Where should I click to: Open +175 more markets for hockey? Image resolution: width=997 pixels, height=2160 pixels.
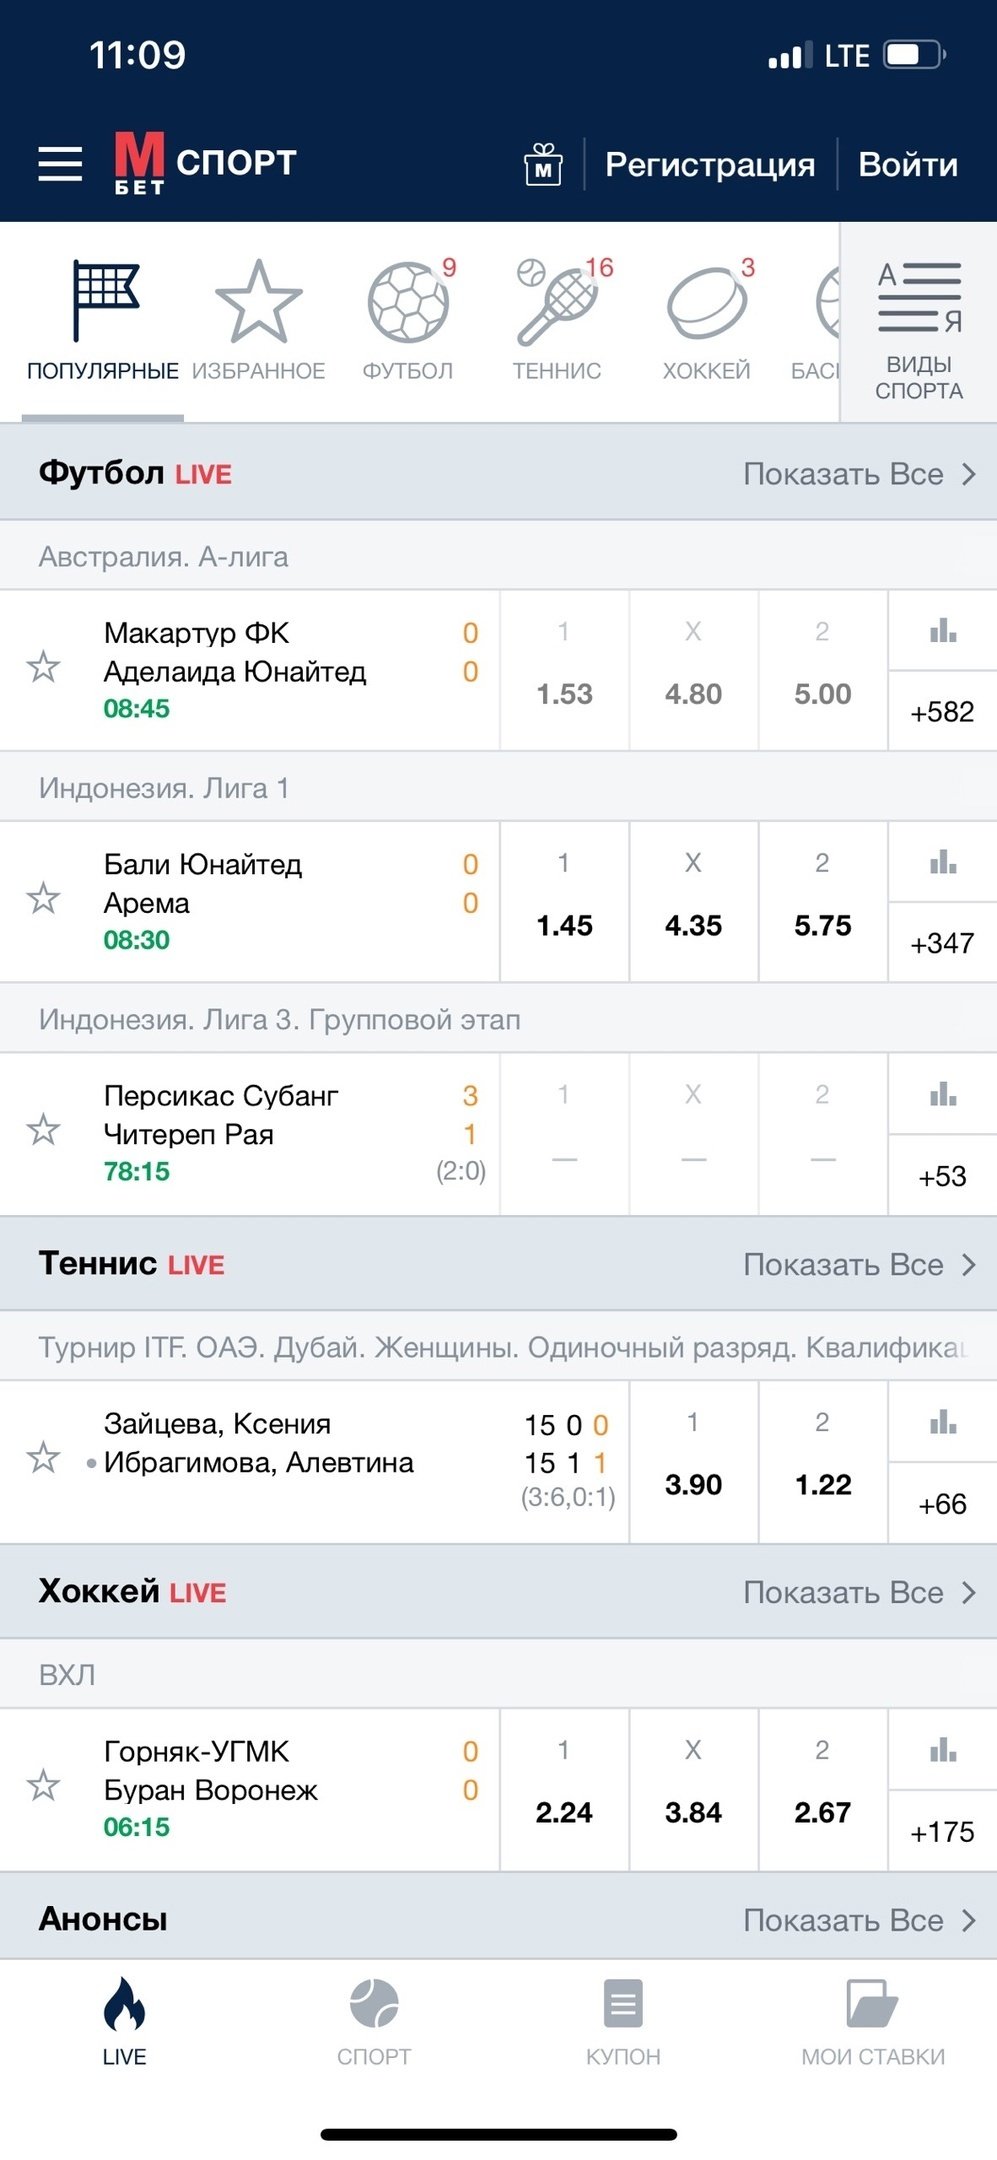[x=942, y=1832]
